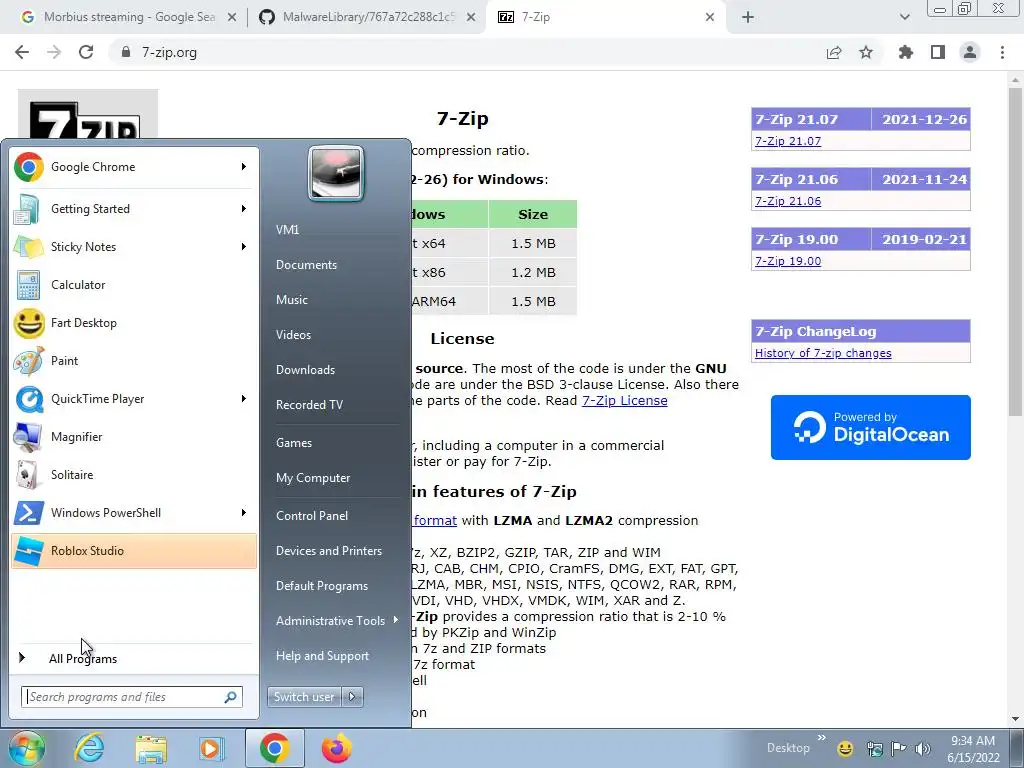This screenshot has height=768, width=1024.
Task: Open Internet Explorer in taskbar
Action: point(89,749)
